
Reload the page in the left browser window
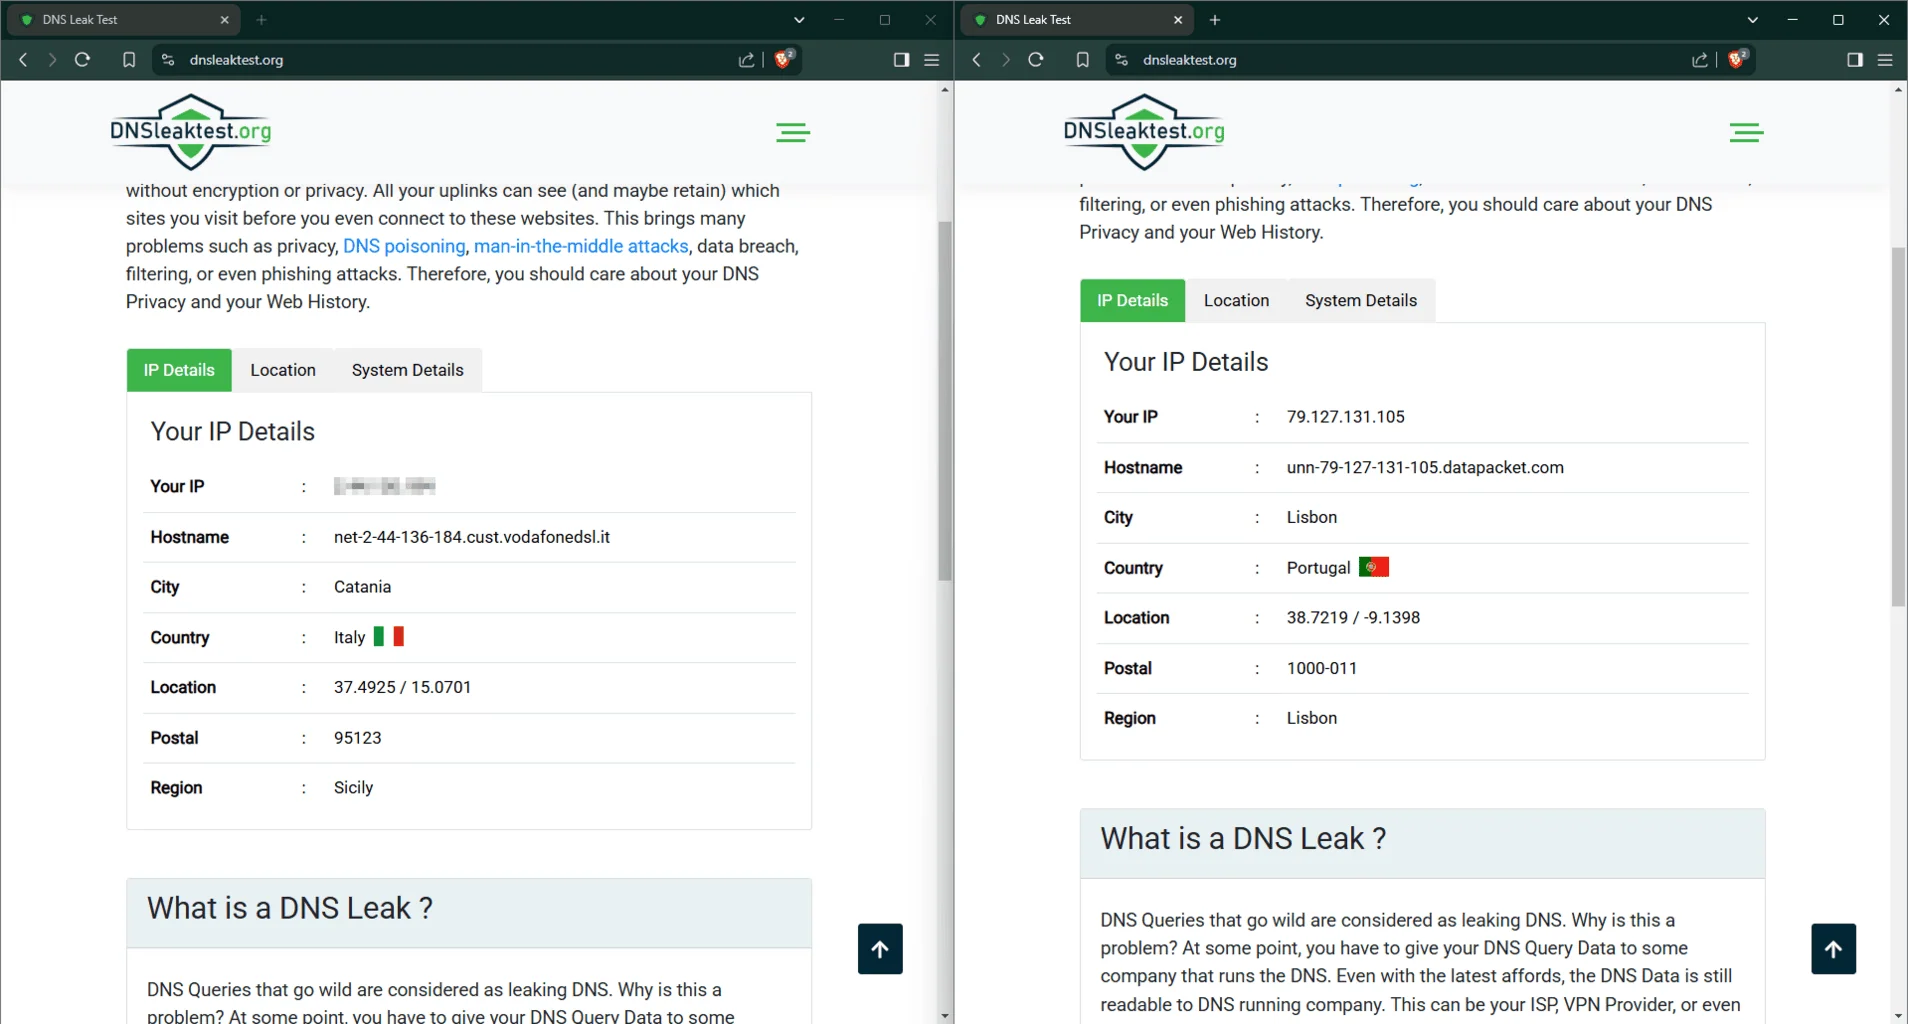pos(83,59)
